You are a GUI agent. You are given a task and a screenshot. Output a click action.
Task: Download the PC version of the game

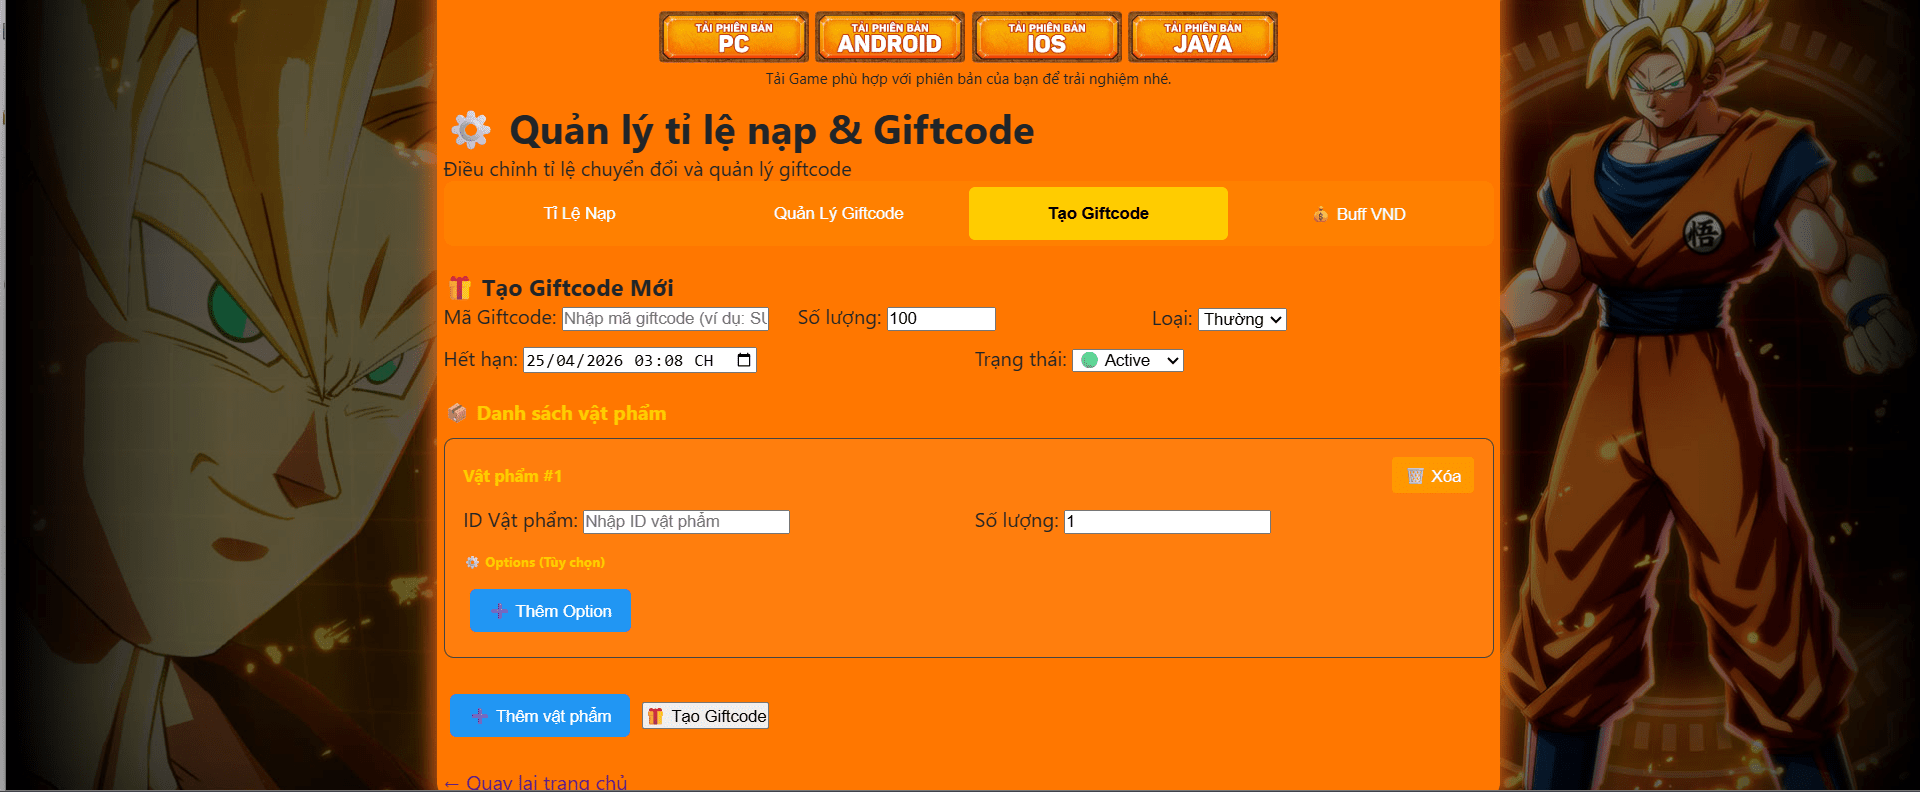click(x=734, y=37)
